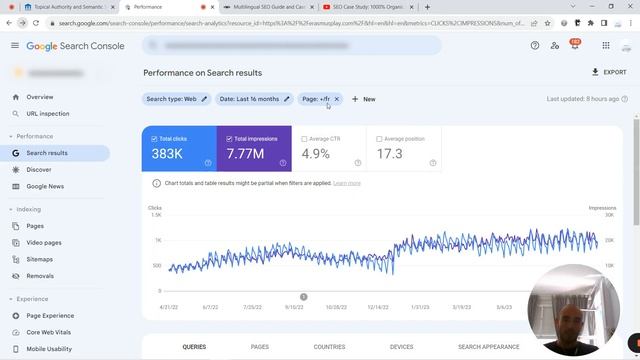Open the Total impressions help icon

[x=283, y=163]
